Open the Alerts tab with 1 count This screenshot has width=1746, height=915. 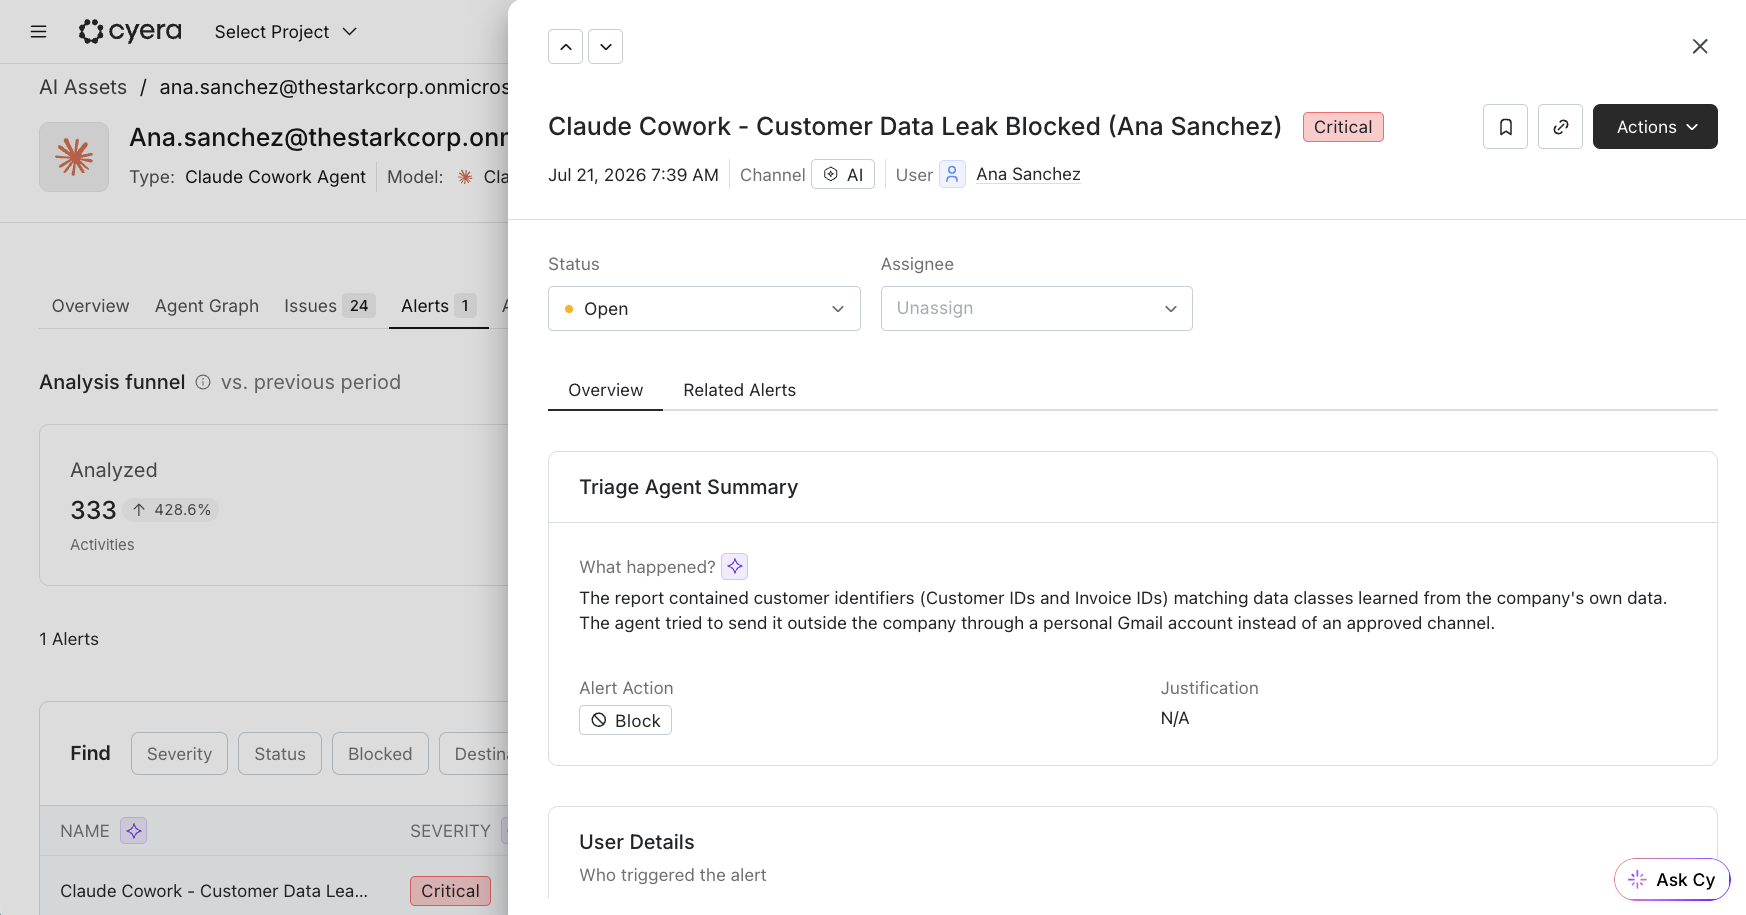pos(438,306)
